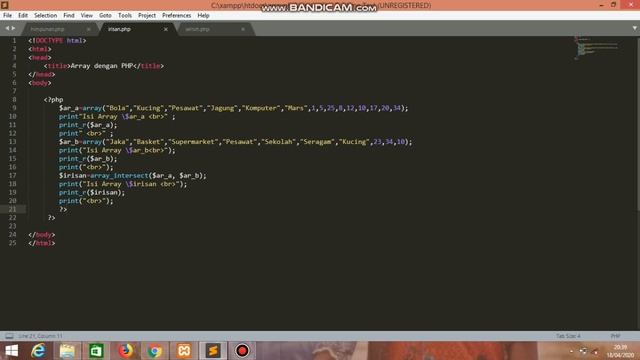Click line number 9 in gutter
640x360 pixels.
[x=14, y=108]
